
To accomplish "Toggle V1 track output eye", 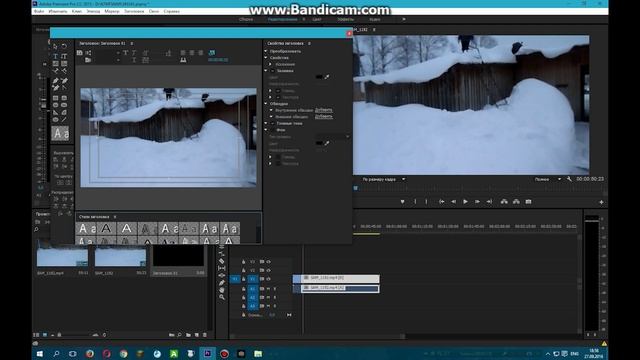I will coord(269,279).
